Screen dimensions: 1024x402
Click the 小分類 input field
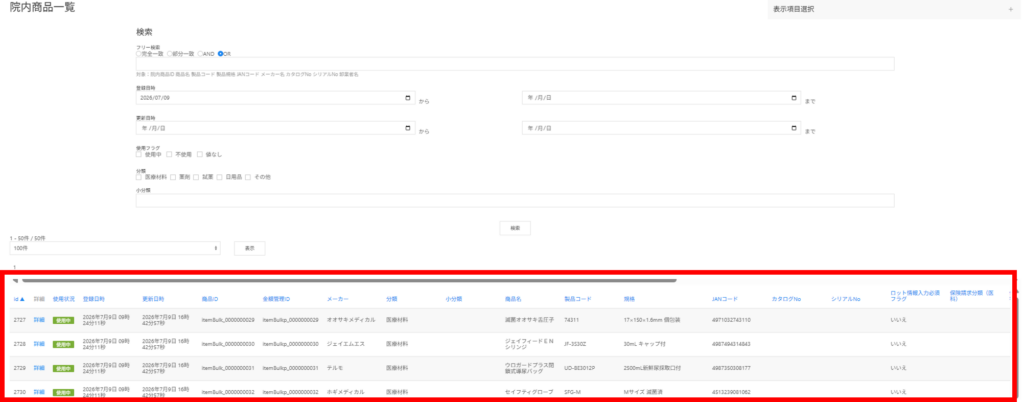[515, 200]
